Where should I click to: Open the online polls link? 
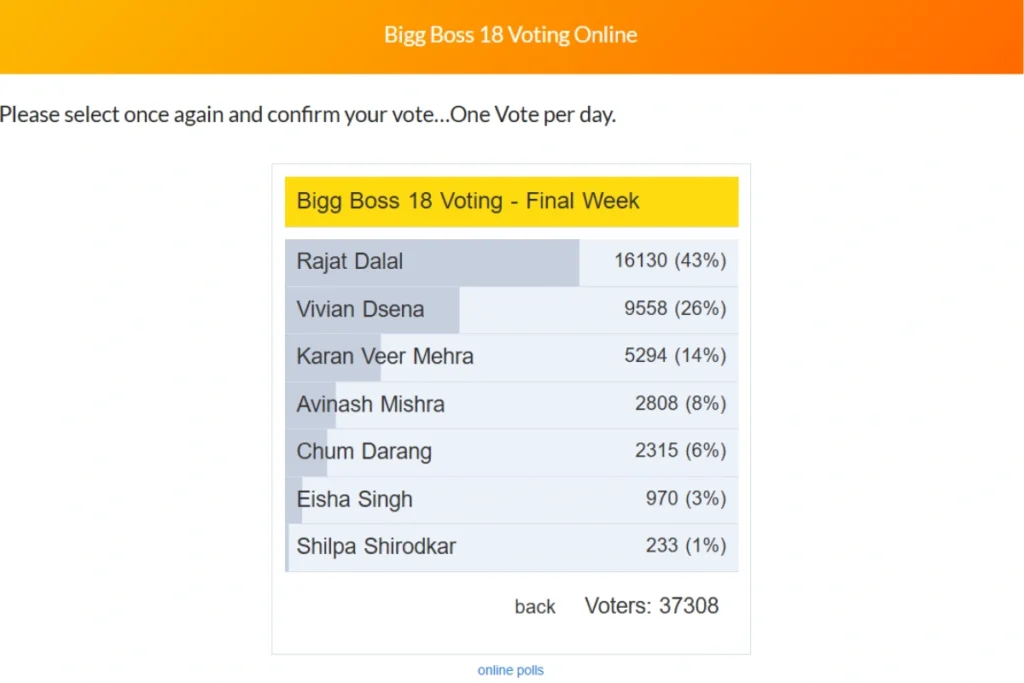point(511,670)
